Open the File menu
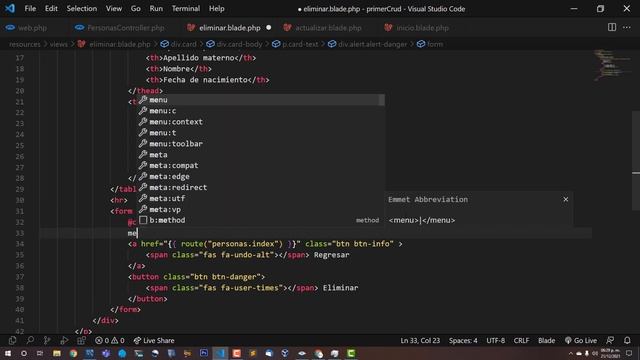This screenshot has height=360, width=640. 30,9
